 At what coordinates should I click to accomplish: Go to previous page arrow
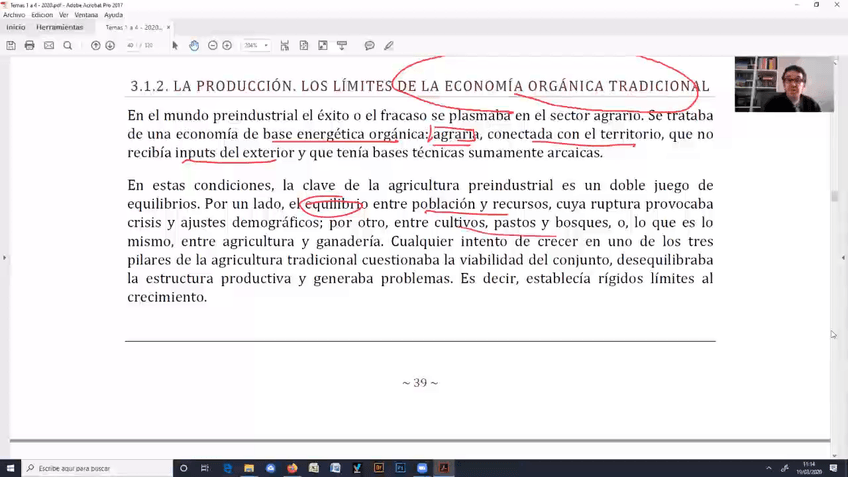coord(96,45)
